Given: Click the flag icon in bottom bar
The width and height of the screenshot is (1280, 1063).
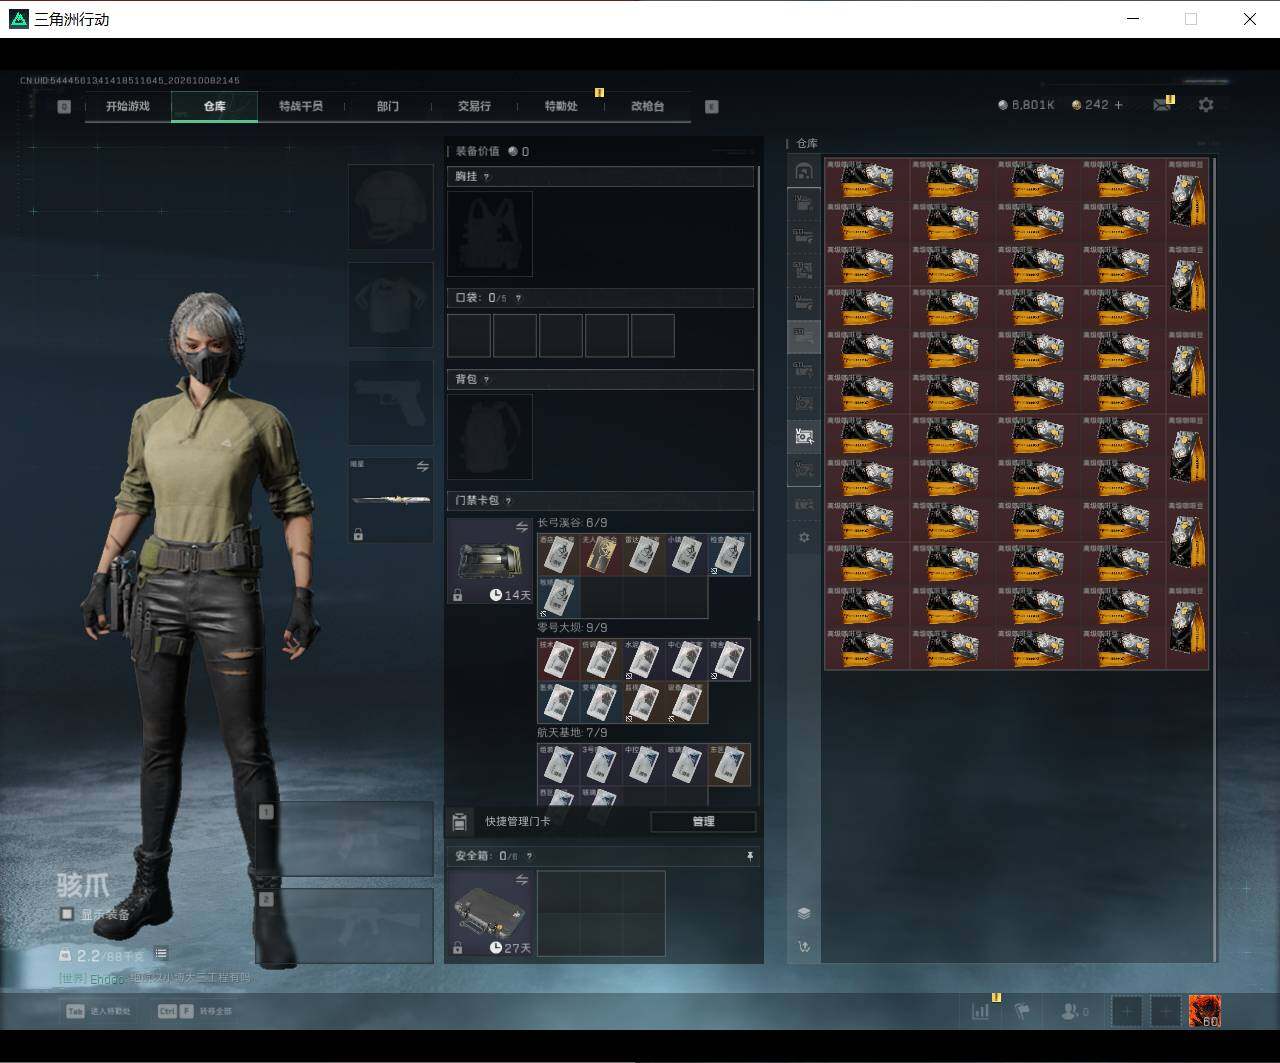Looking at the screenshot, I should click(x=1022, y=1011).
